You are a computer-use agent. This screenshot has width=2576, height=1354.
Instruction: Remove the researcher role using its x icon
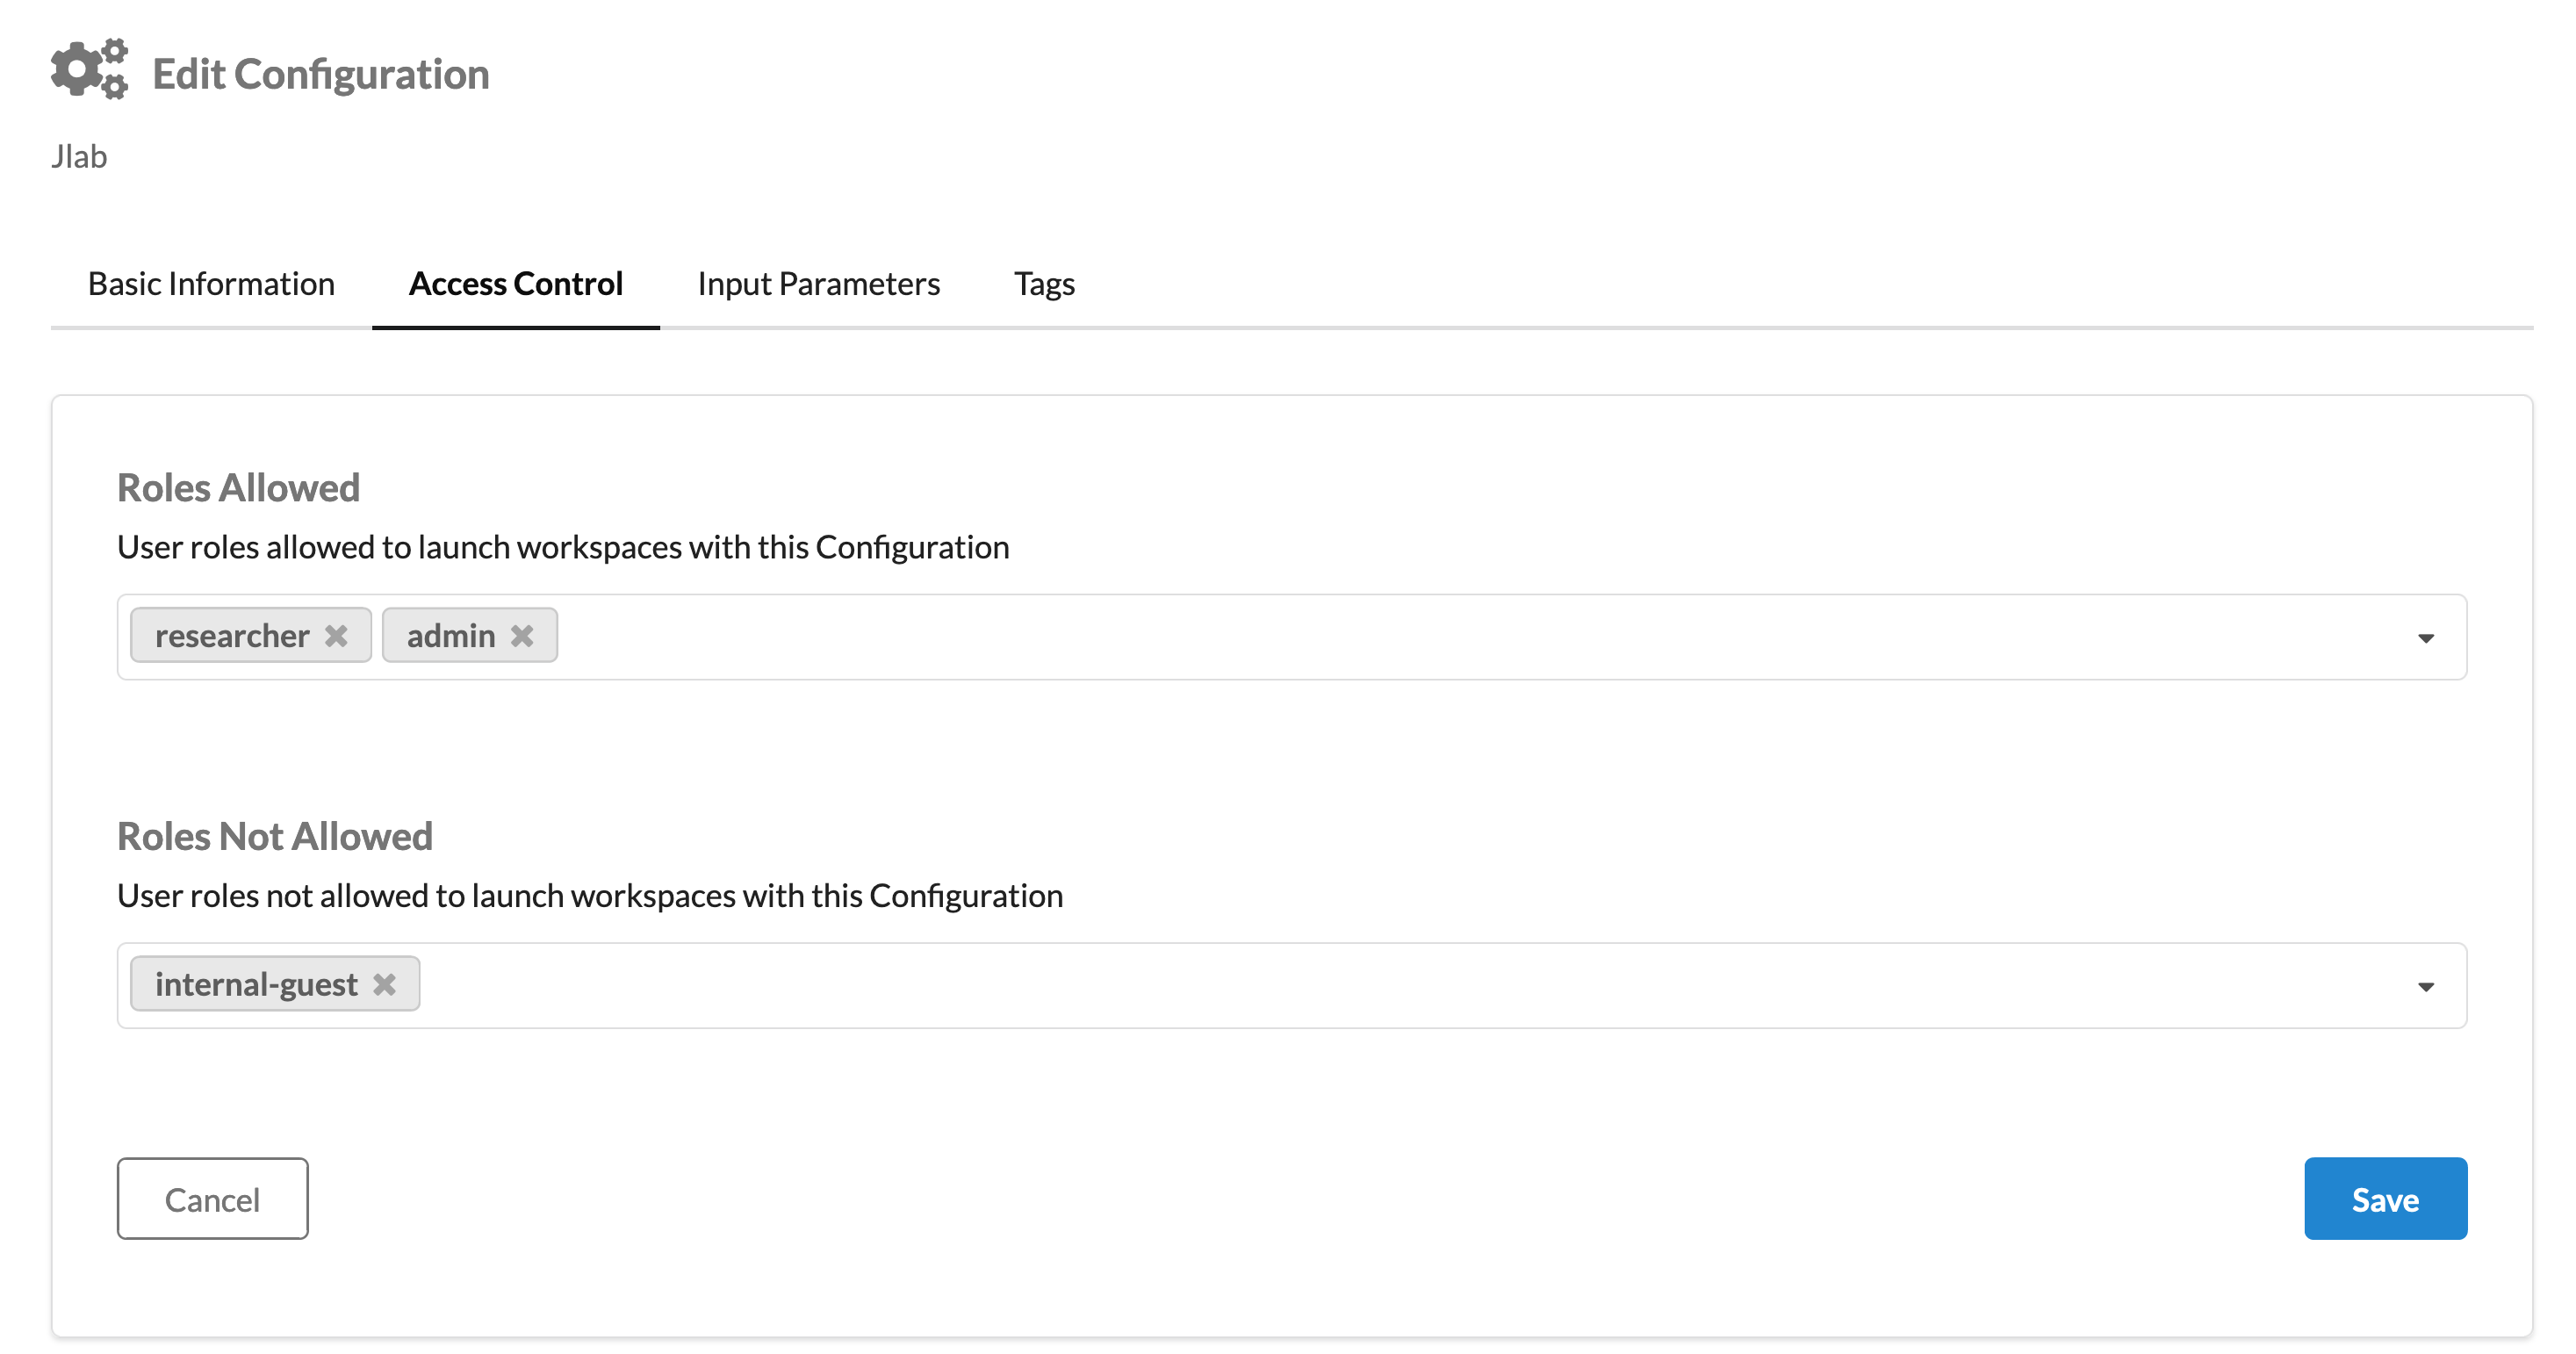coord(337,634)
